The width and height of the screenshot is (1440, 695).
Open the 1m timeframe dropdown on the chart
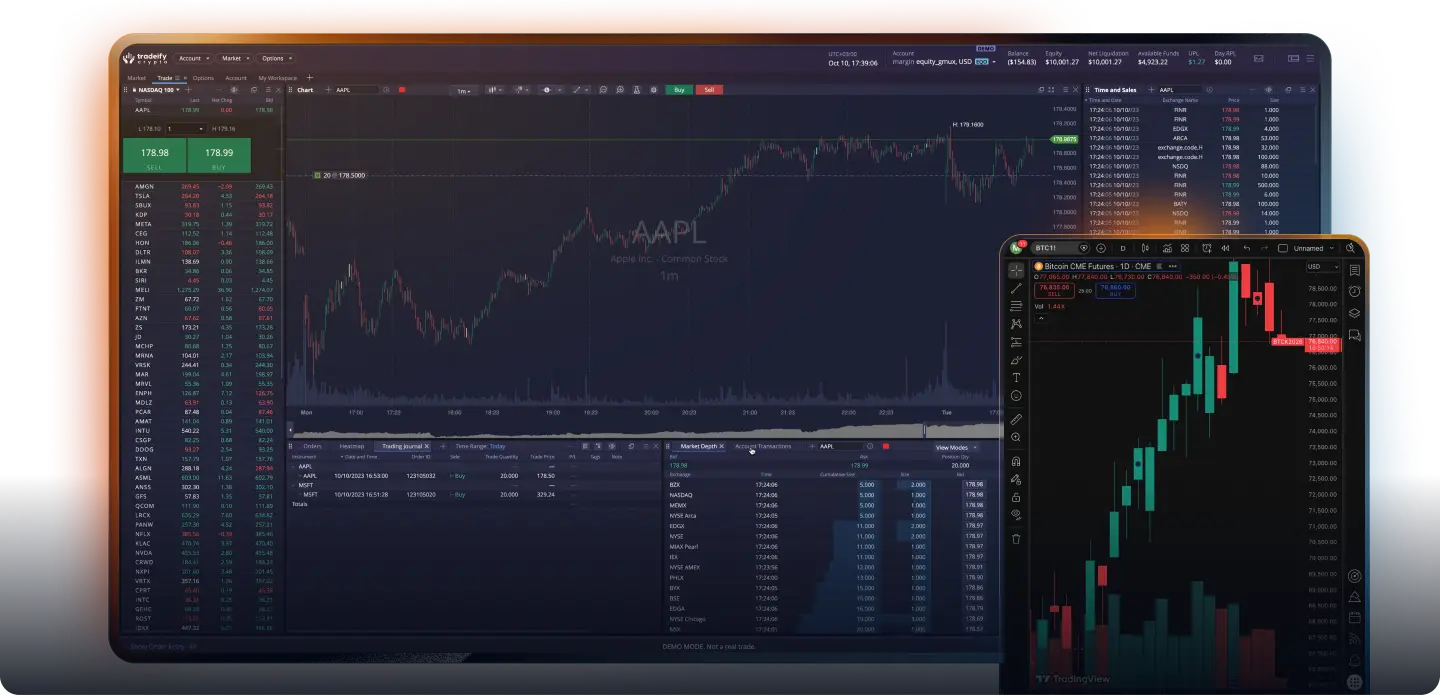pos(464,91)
